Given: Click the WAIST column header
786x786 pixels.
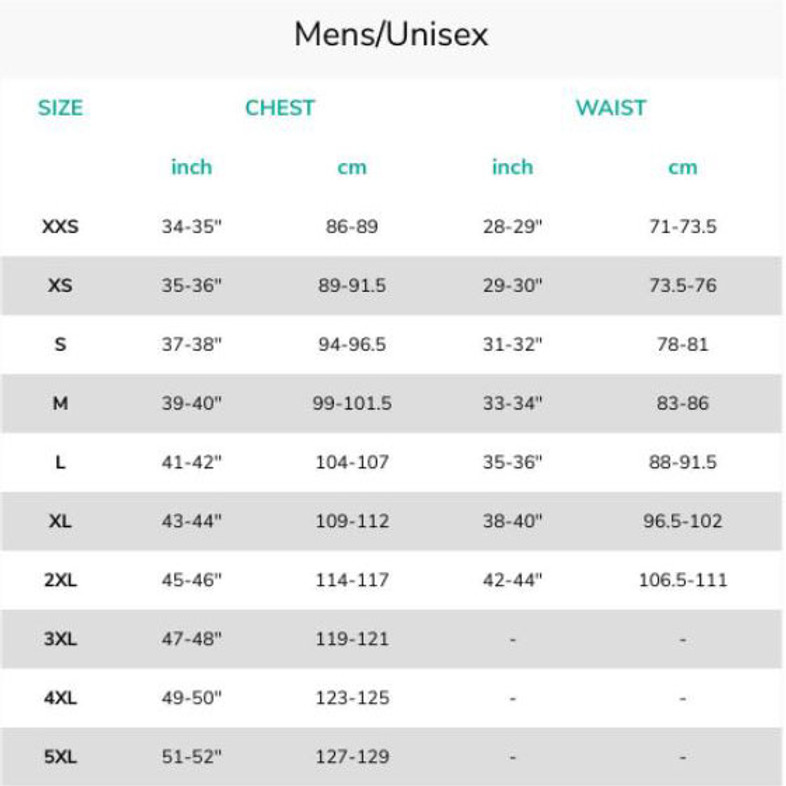Looking at the screenshot, I should (x=610, y=108).
